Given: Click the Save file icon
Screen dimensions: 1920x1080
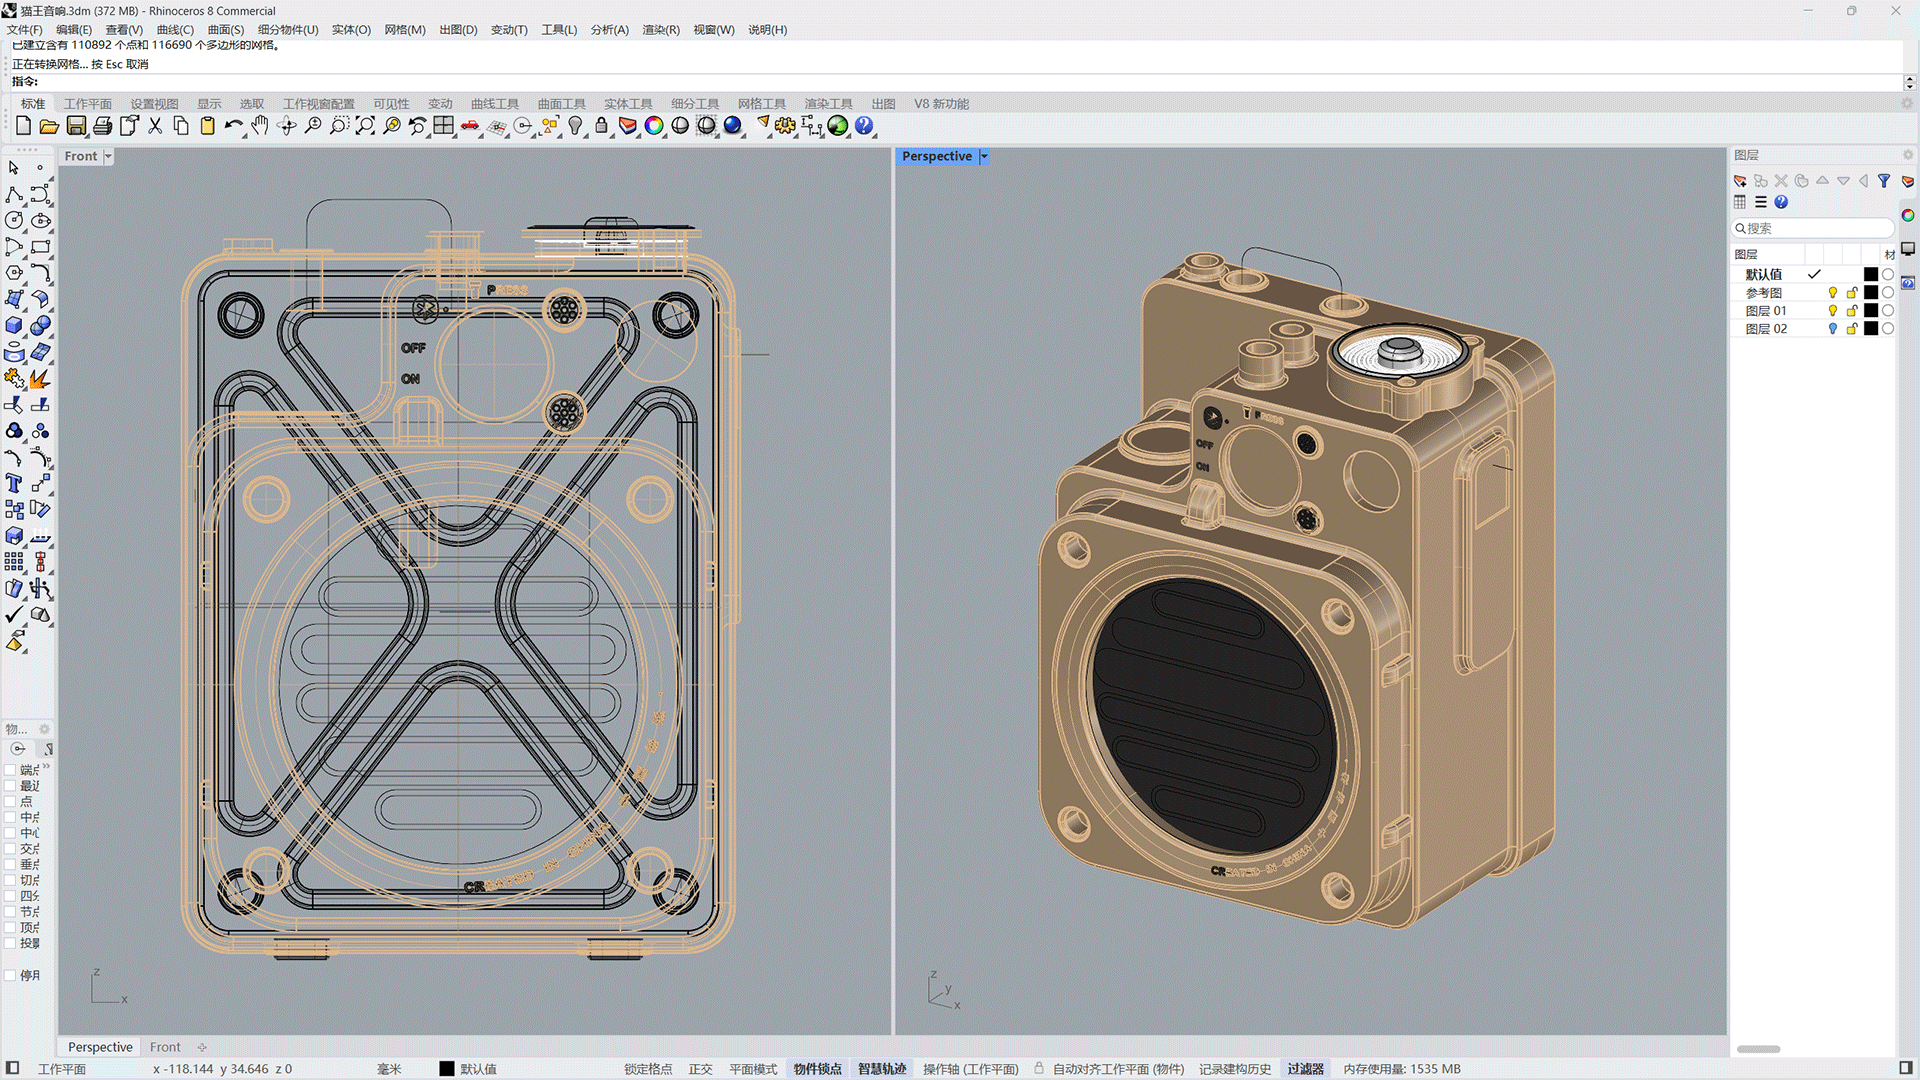Looking at the screenshot, I should [x=76, y=126].
